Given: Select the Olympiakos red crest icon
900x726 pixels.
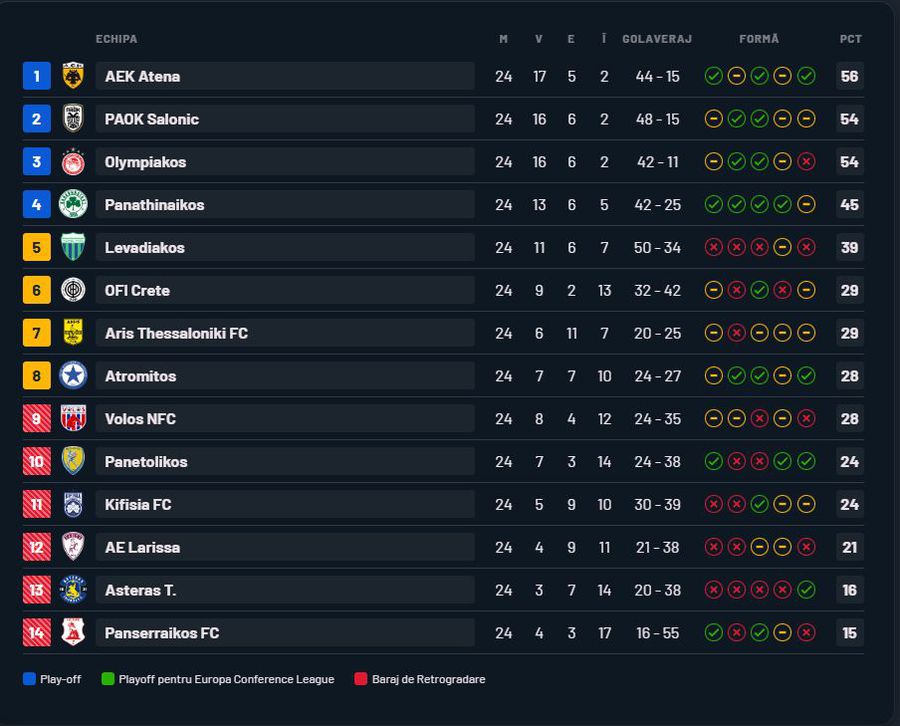Looking at the screenshot, I should coord(73,162).
